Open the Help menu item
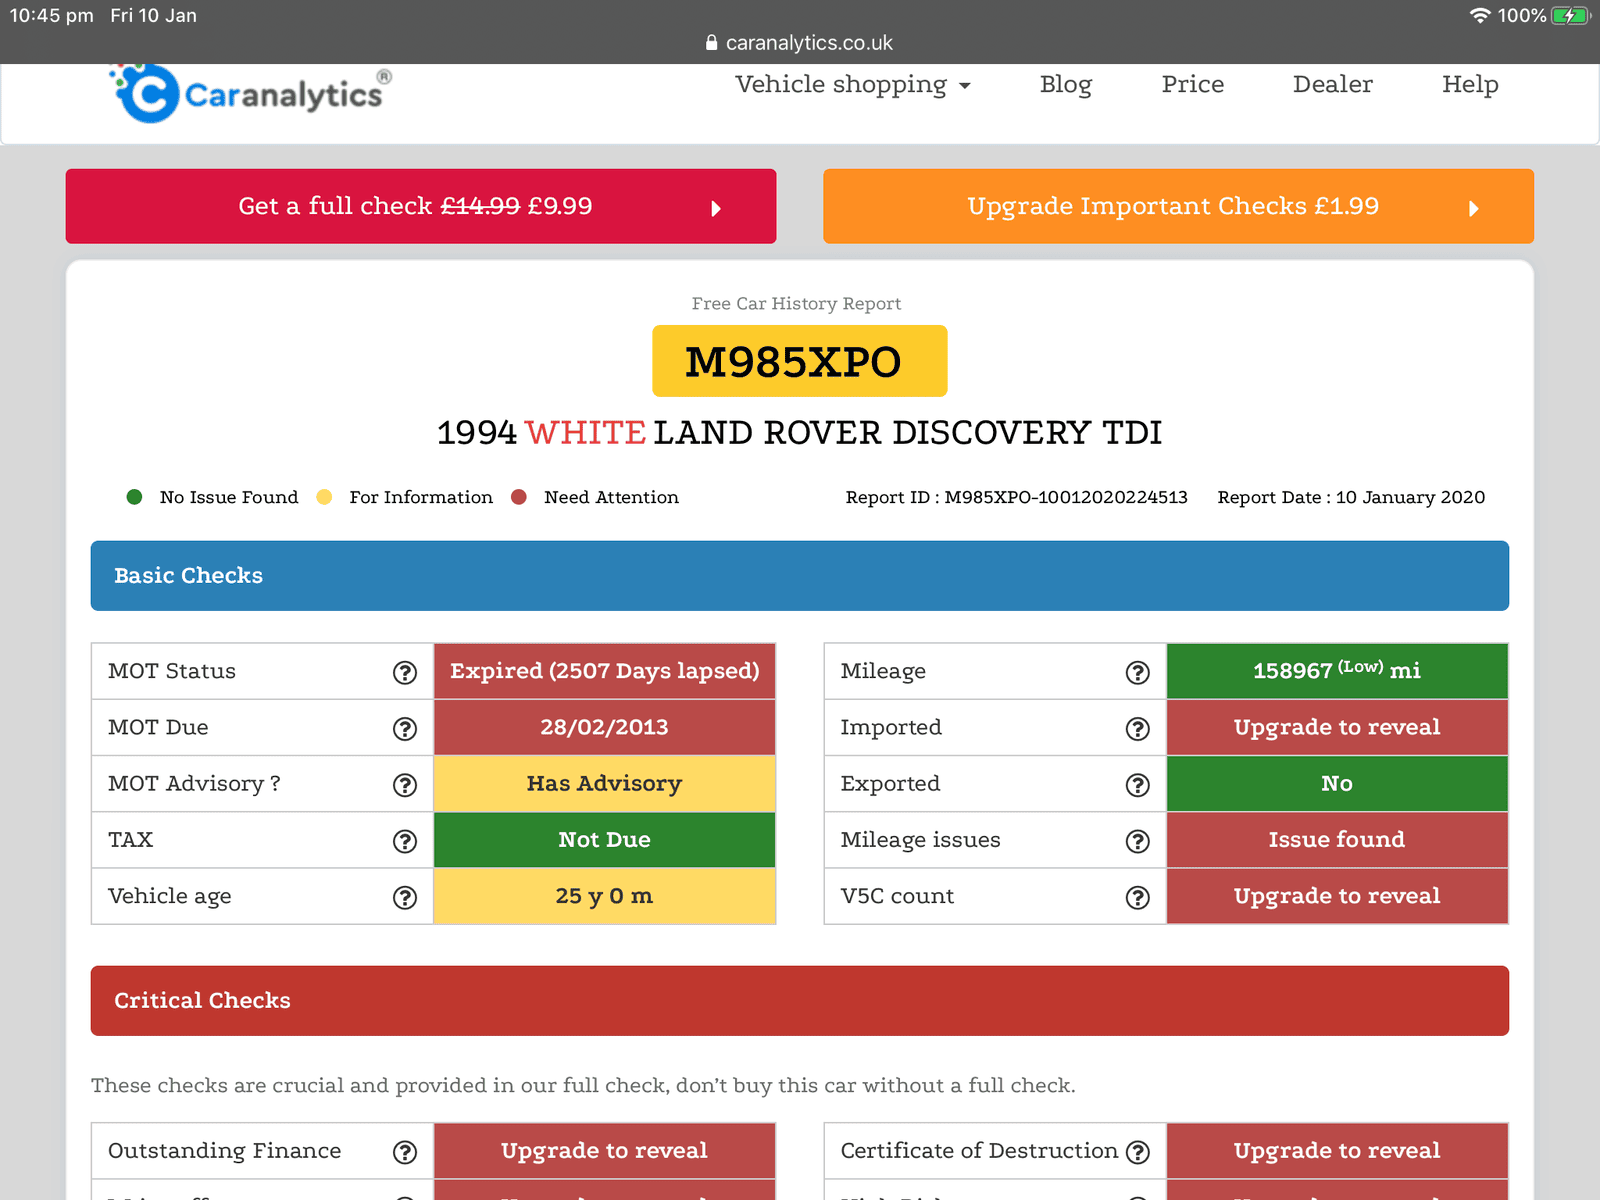Image resolution: width=1600 pixels, height=1200 pixels. click(1470, 84)
